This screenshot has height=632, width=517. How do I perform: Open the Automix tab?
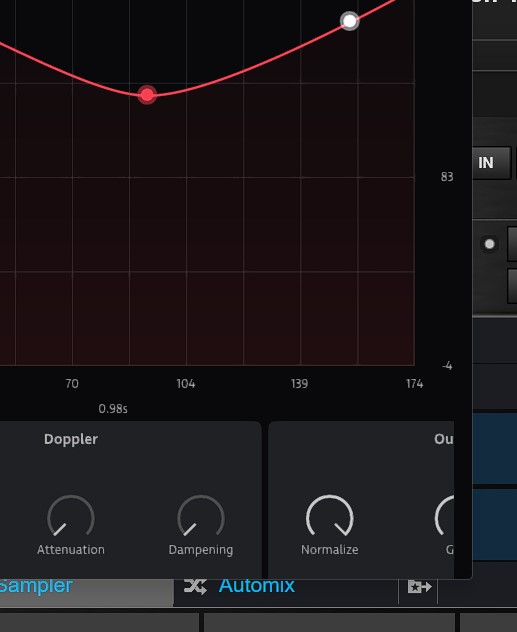257,586
